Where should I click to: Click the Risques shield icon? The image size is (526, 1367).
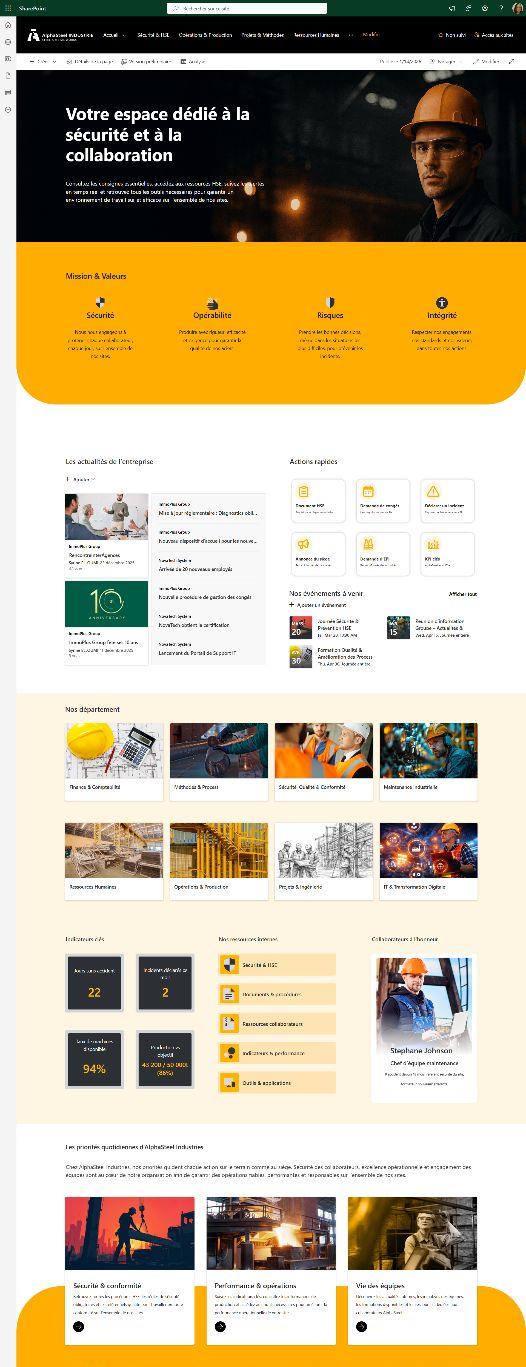329,301
